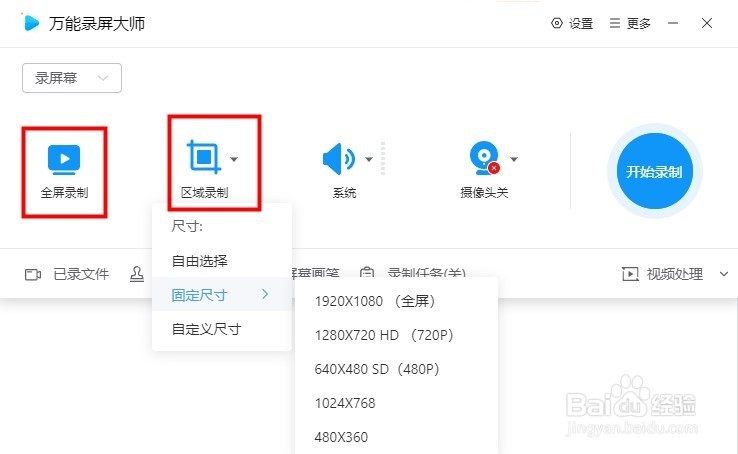738x454 pixels.
Task: Open the 录屏幕 mode dropdown
Action: (x=72, y=78)
